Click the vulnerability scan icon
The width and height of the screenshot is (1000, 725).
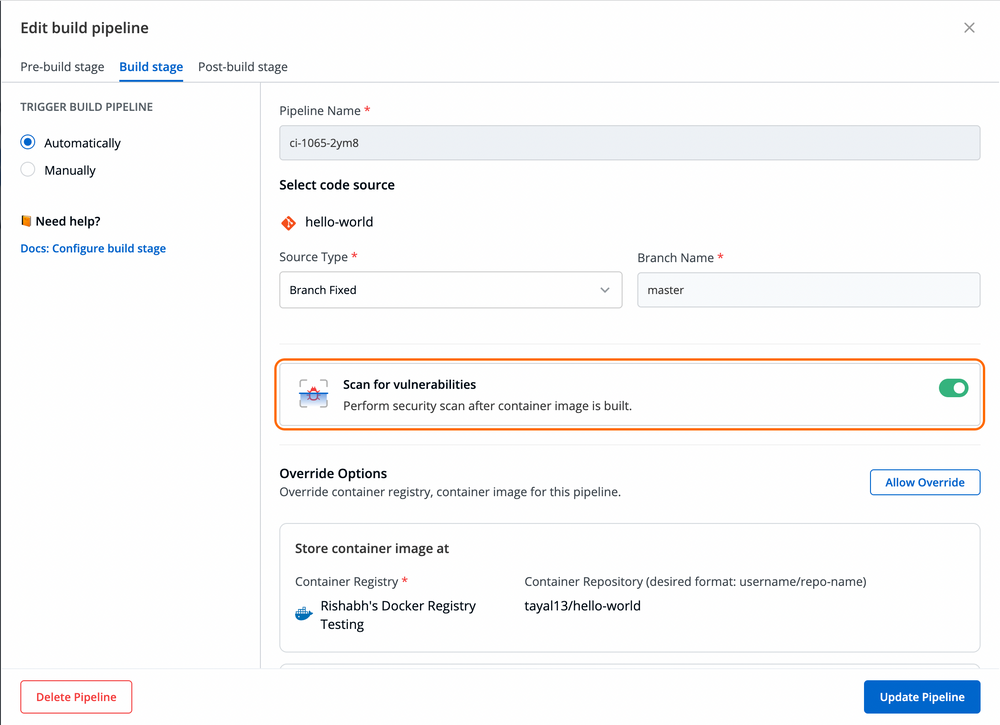coord(314,392)
